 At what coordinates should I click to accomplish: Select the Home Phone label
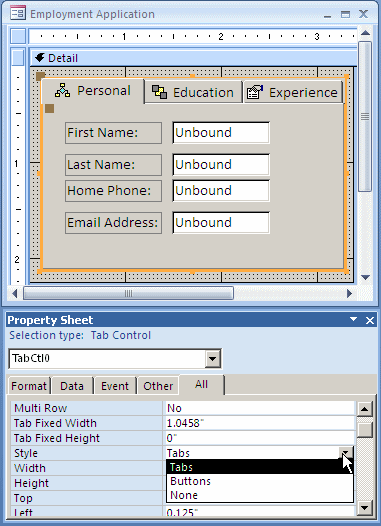(x=113, y=191)
